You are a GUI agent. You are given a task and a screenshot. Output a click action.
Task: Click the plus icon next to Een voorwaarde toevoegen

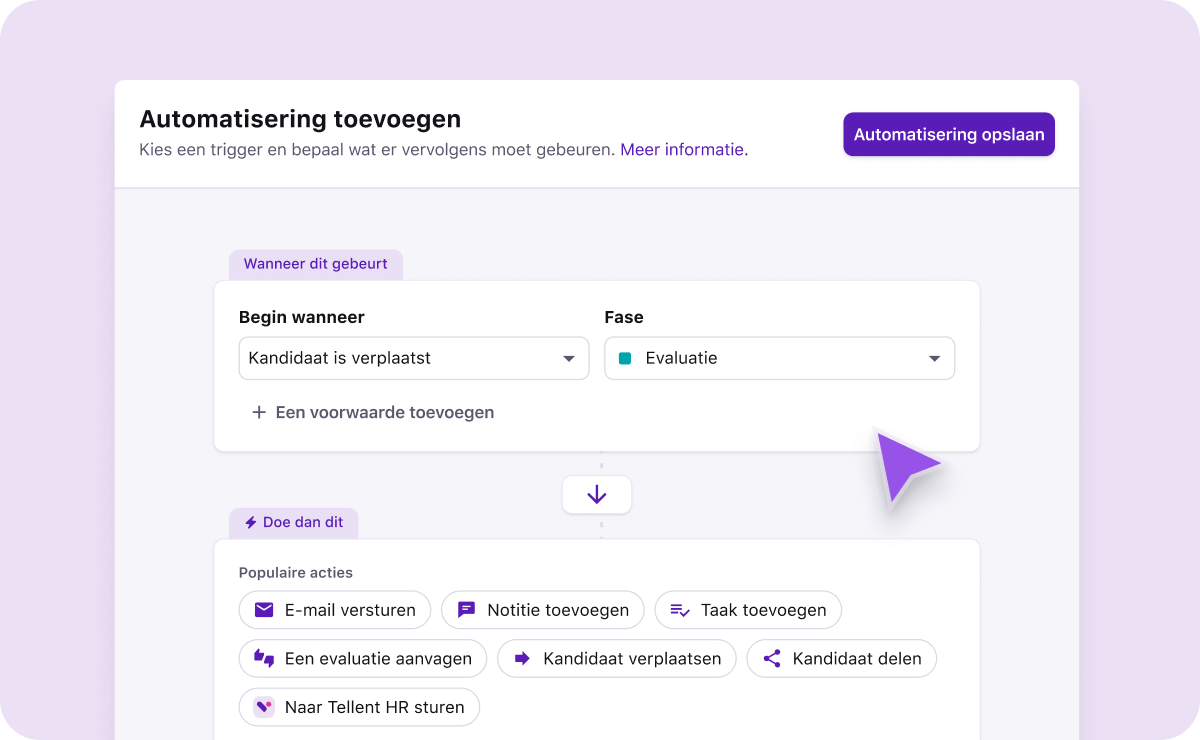(x=259, y=412)
